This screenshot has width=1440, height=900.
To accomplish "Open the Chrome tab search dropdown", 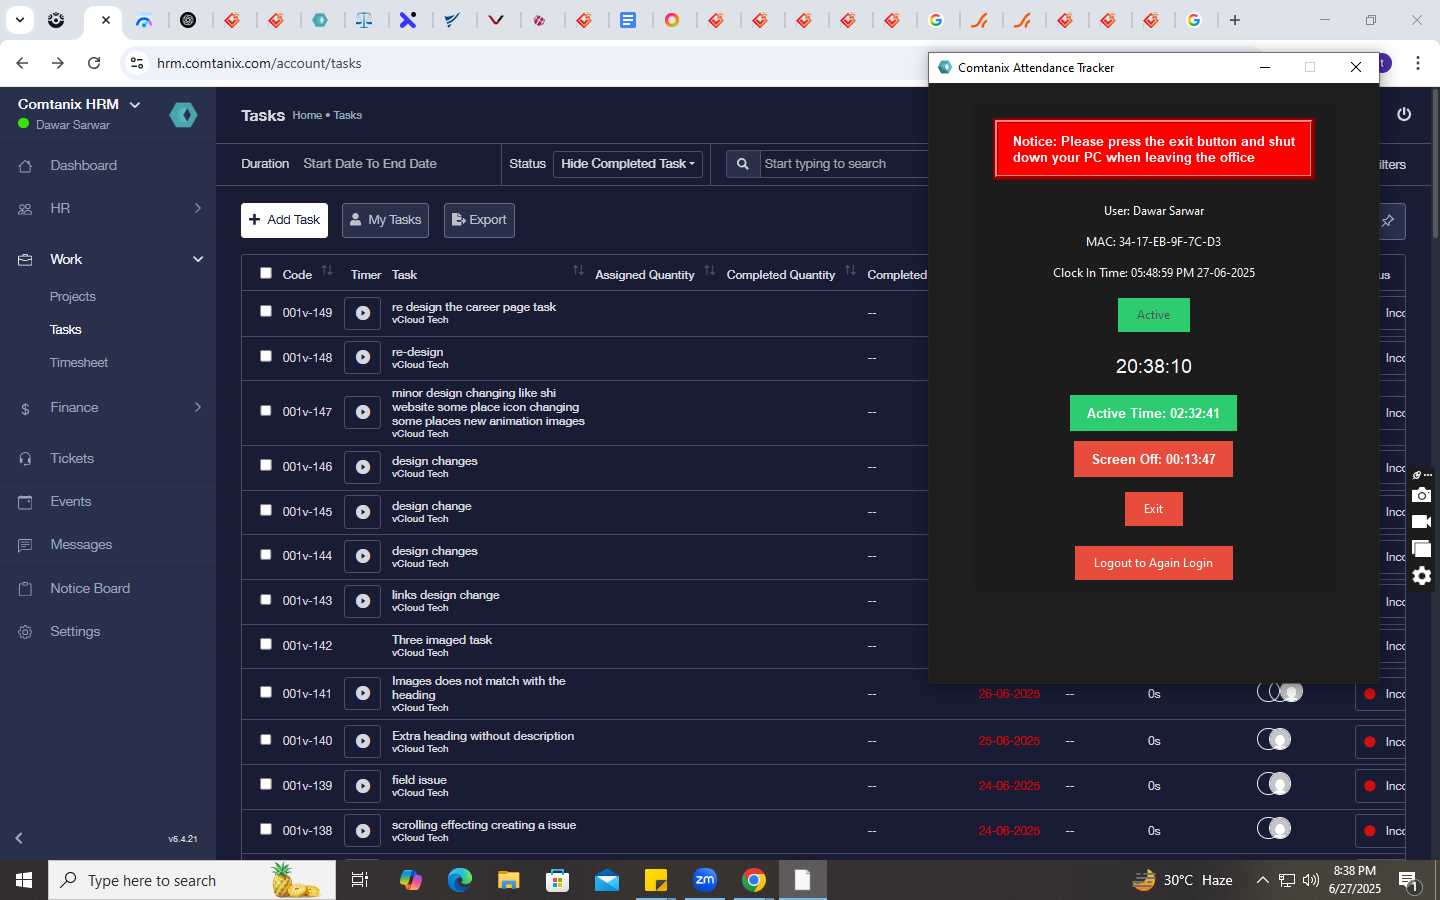I will pyautogui.click(x=19, y=20).
